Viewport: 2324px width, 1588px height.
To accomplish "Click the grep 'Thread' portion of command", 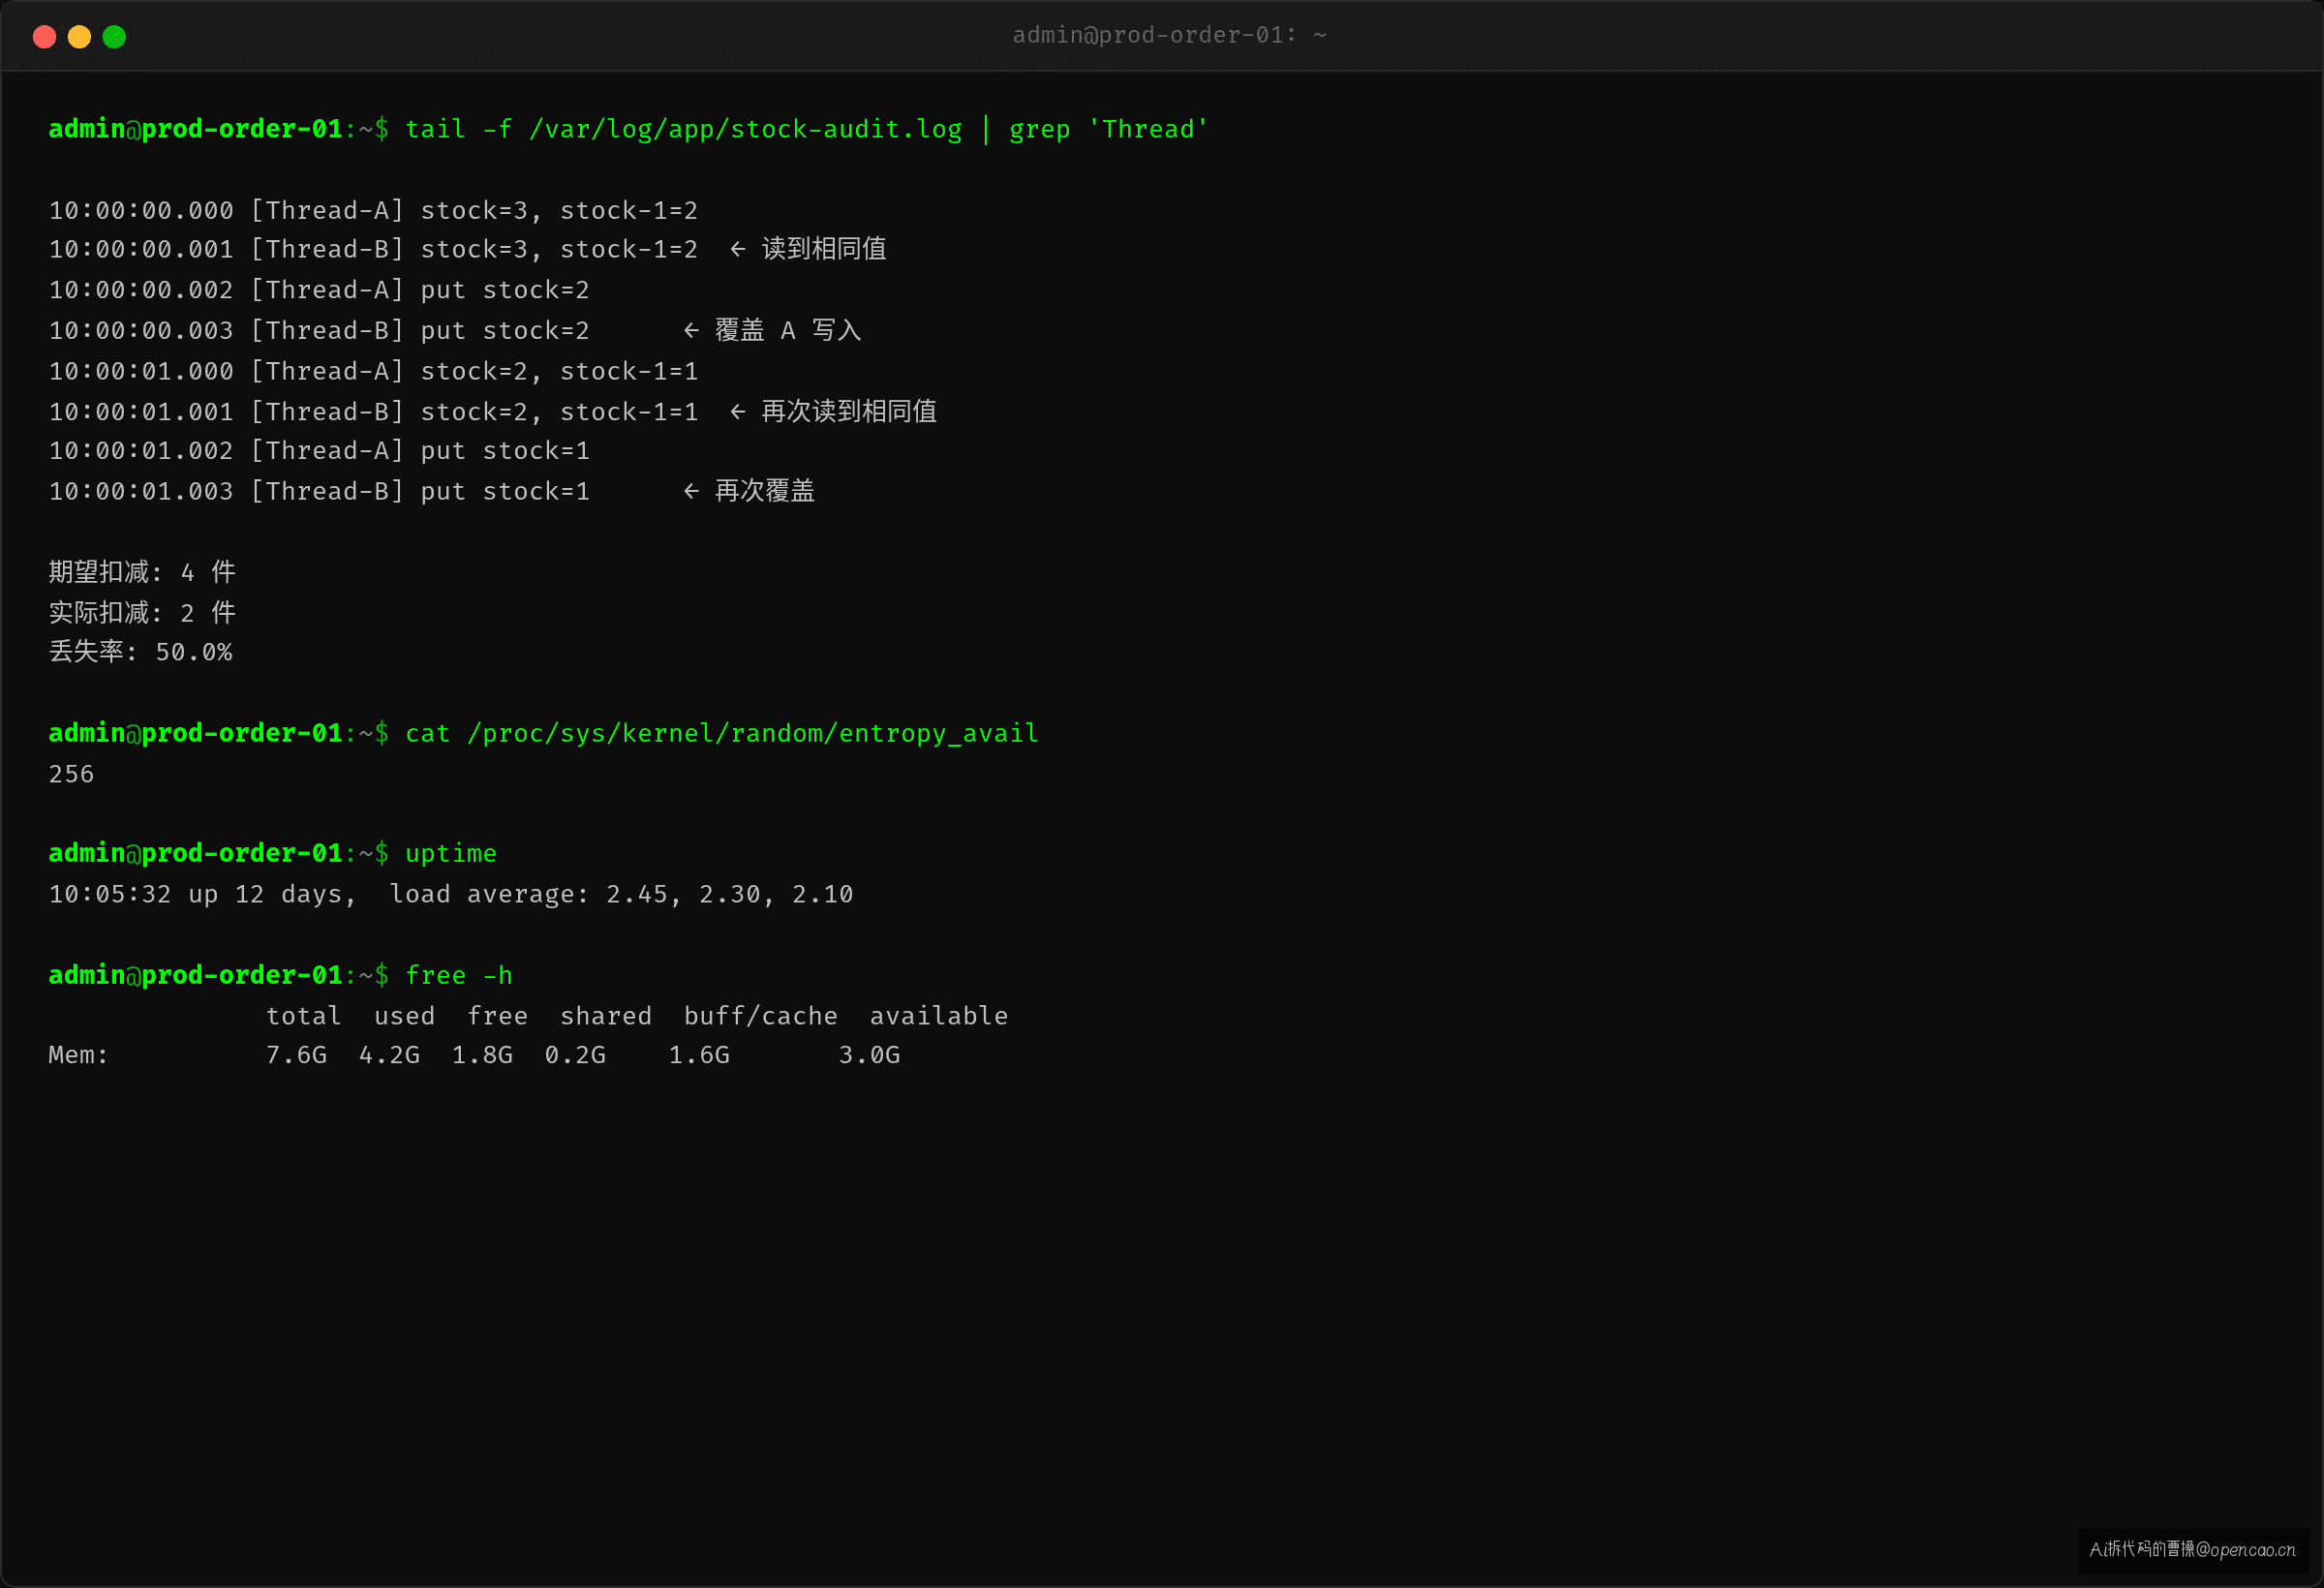I will tap(1108, 129).
